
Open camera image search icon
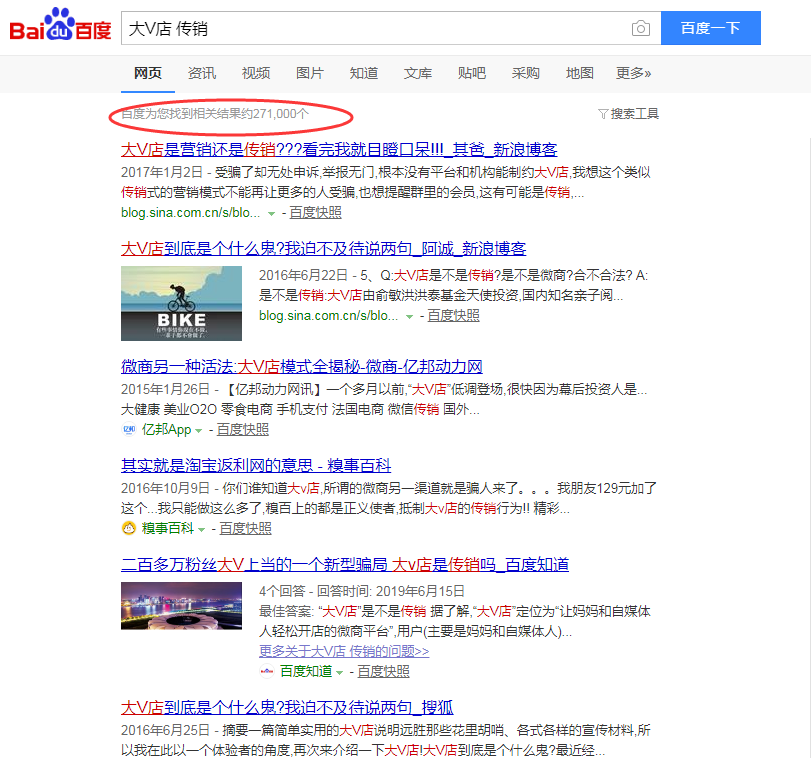click(641, 28)
